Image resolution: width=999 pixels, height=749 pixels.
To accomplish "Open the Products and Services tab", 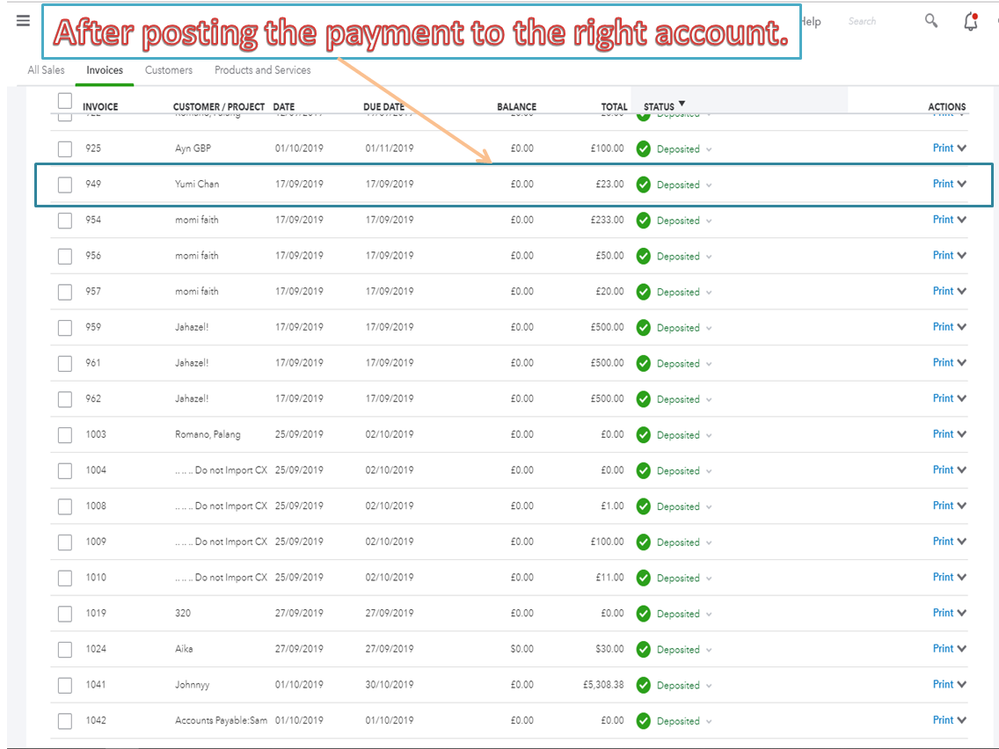I will 262,70.
